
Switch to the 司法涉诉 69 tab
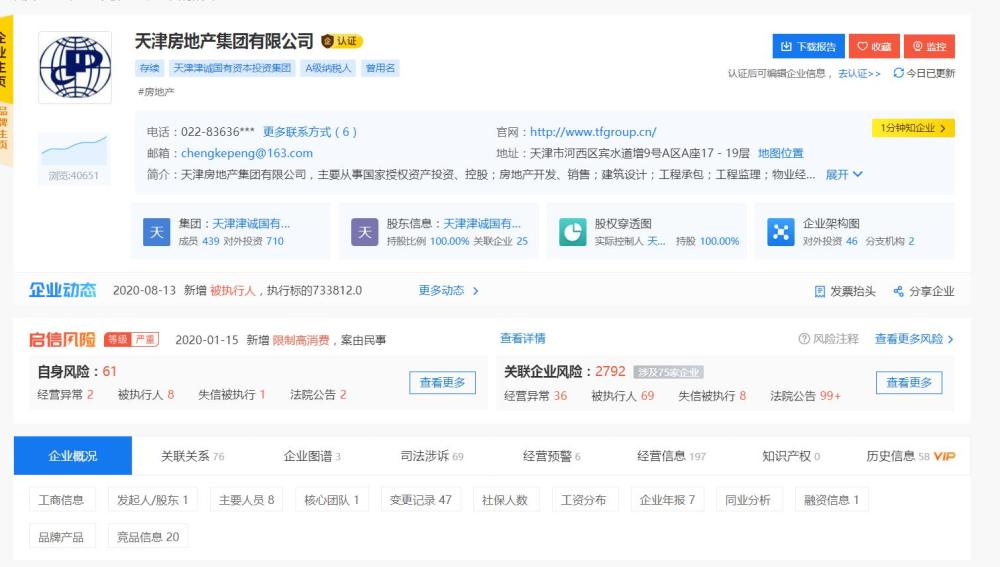click(432, 456)
